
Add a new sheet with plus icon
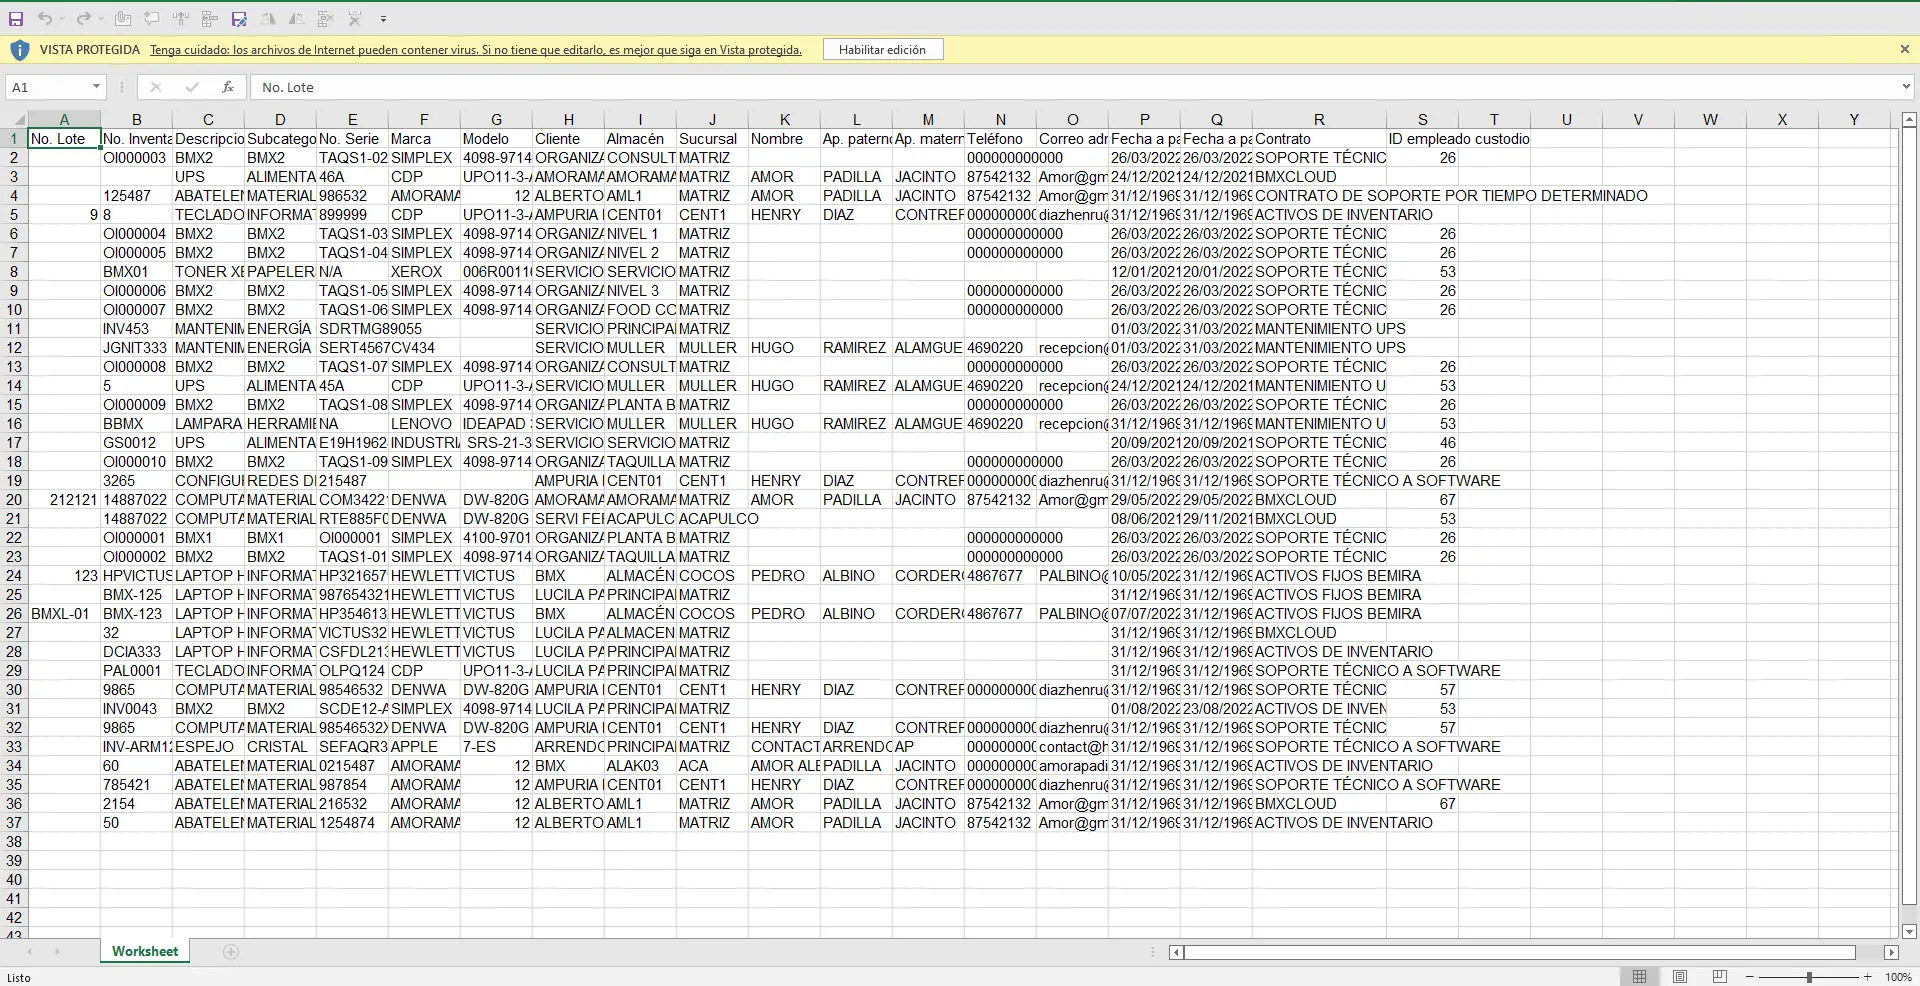[x=231, y=951]
